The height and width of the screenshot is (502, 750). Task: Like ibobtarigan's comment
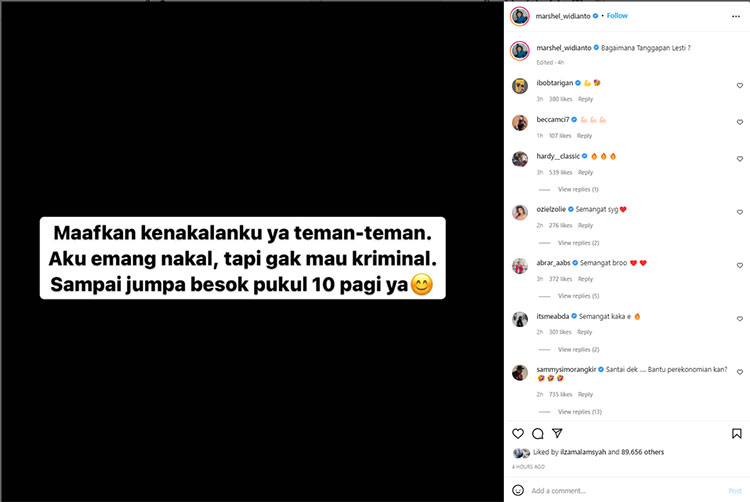(x=739, y=86)
